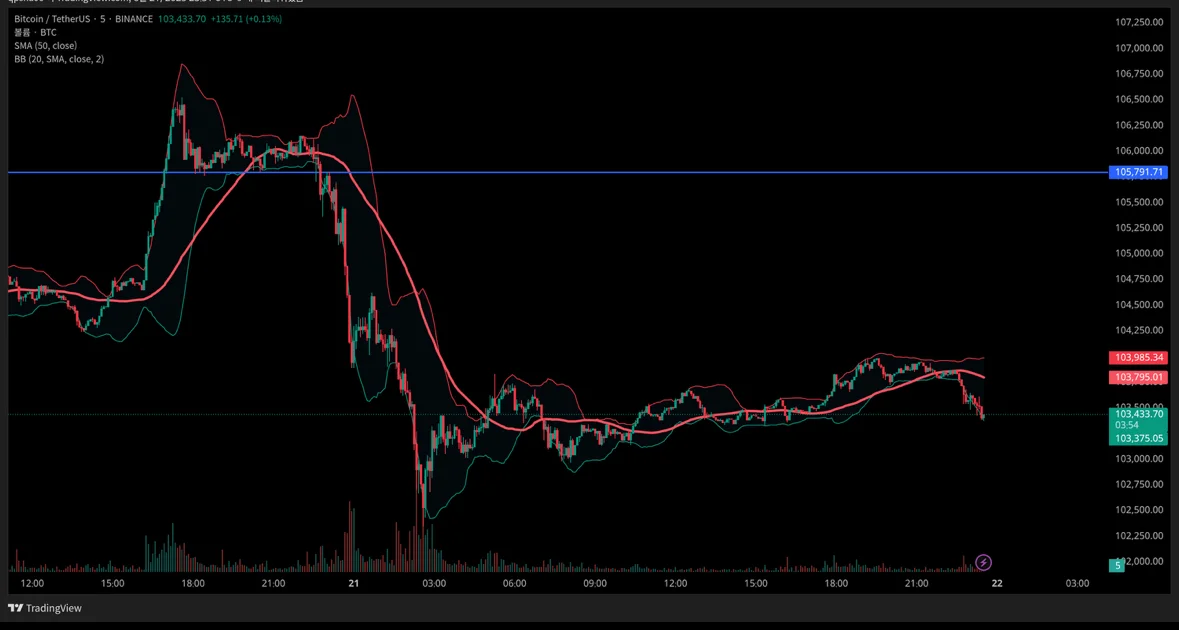The image size is (1179, 630).
Task: Open the SMA (50, close) legend
Action: (45, 45)
